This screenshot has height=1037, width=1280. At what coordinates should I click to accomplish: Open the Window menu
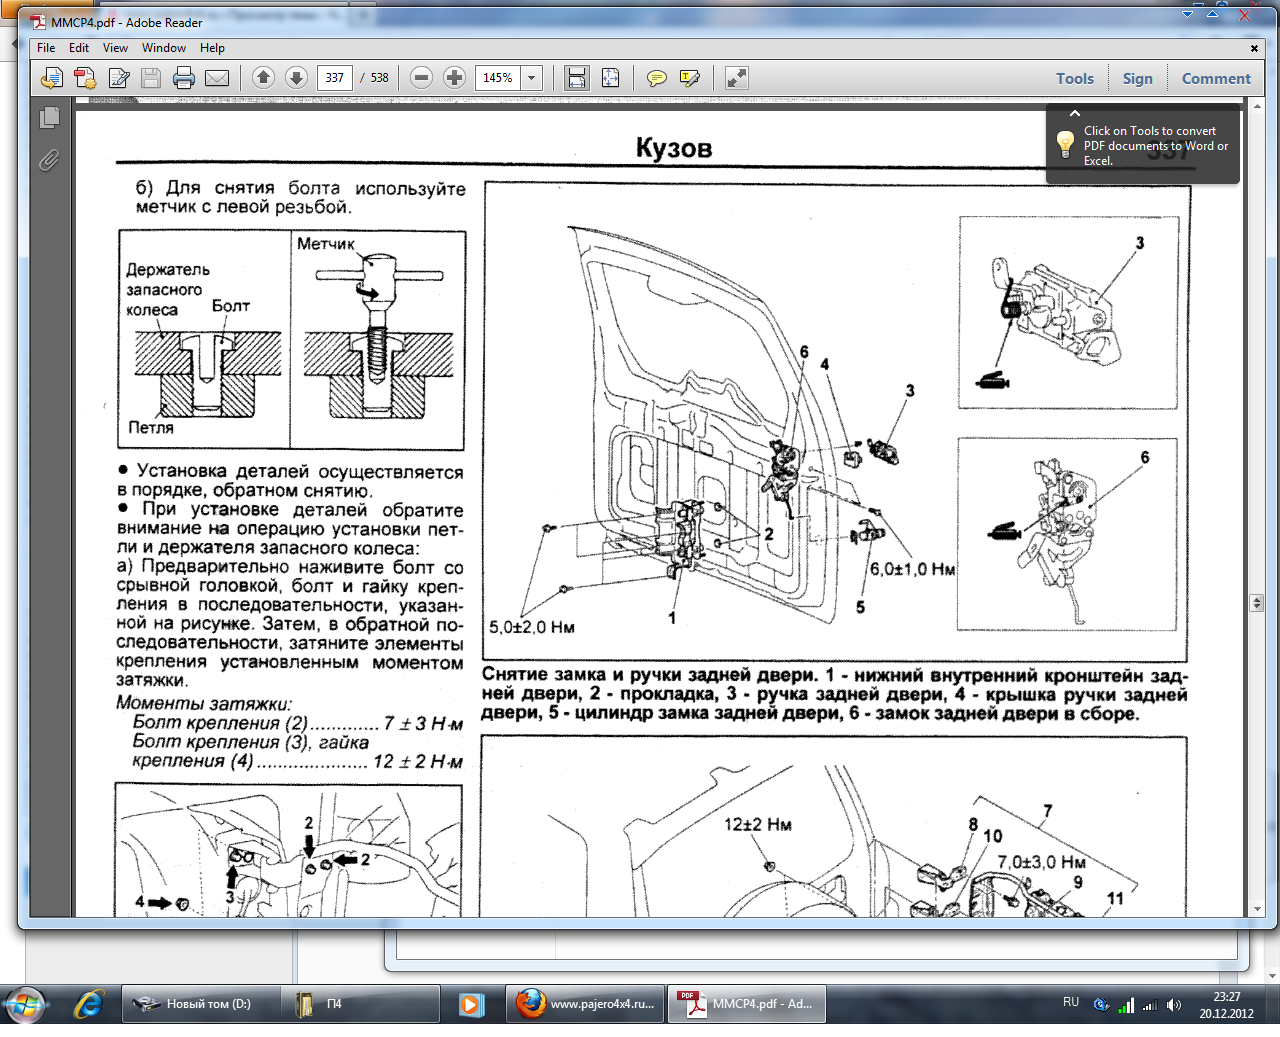tap(163, 48)
